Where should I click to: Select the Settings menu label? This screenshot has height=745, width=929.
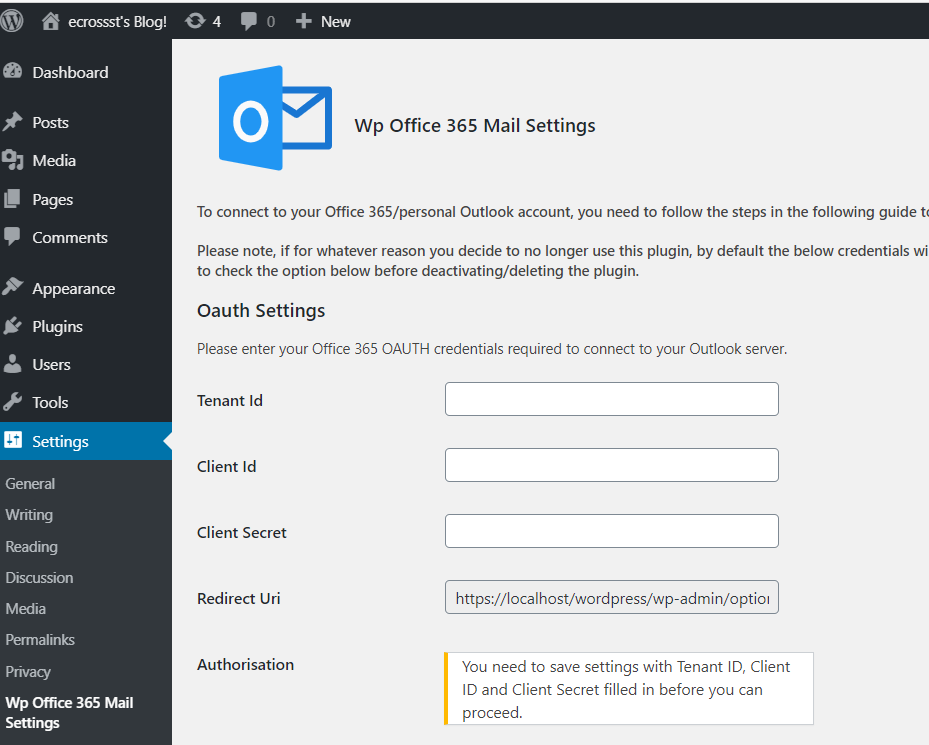(x=60, y=442)
